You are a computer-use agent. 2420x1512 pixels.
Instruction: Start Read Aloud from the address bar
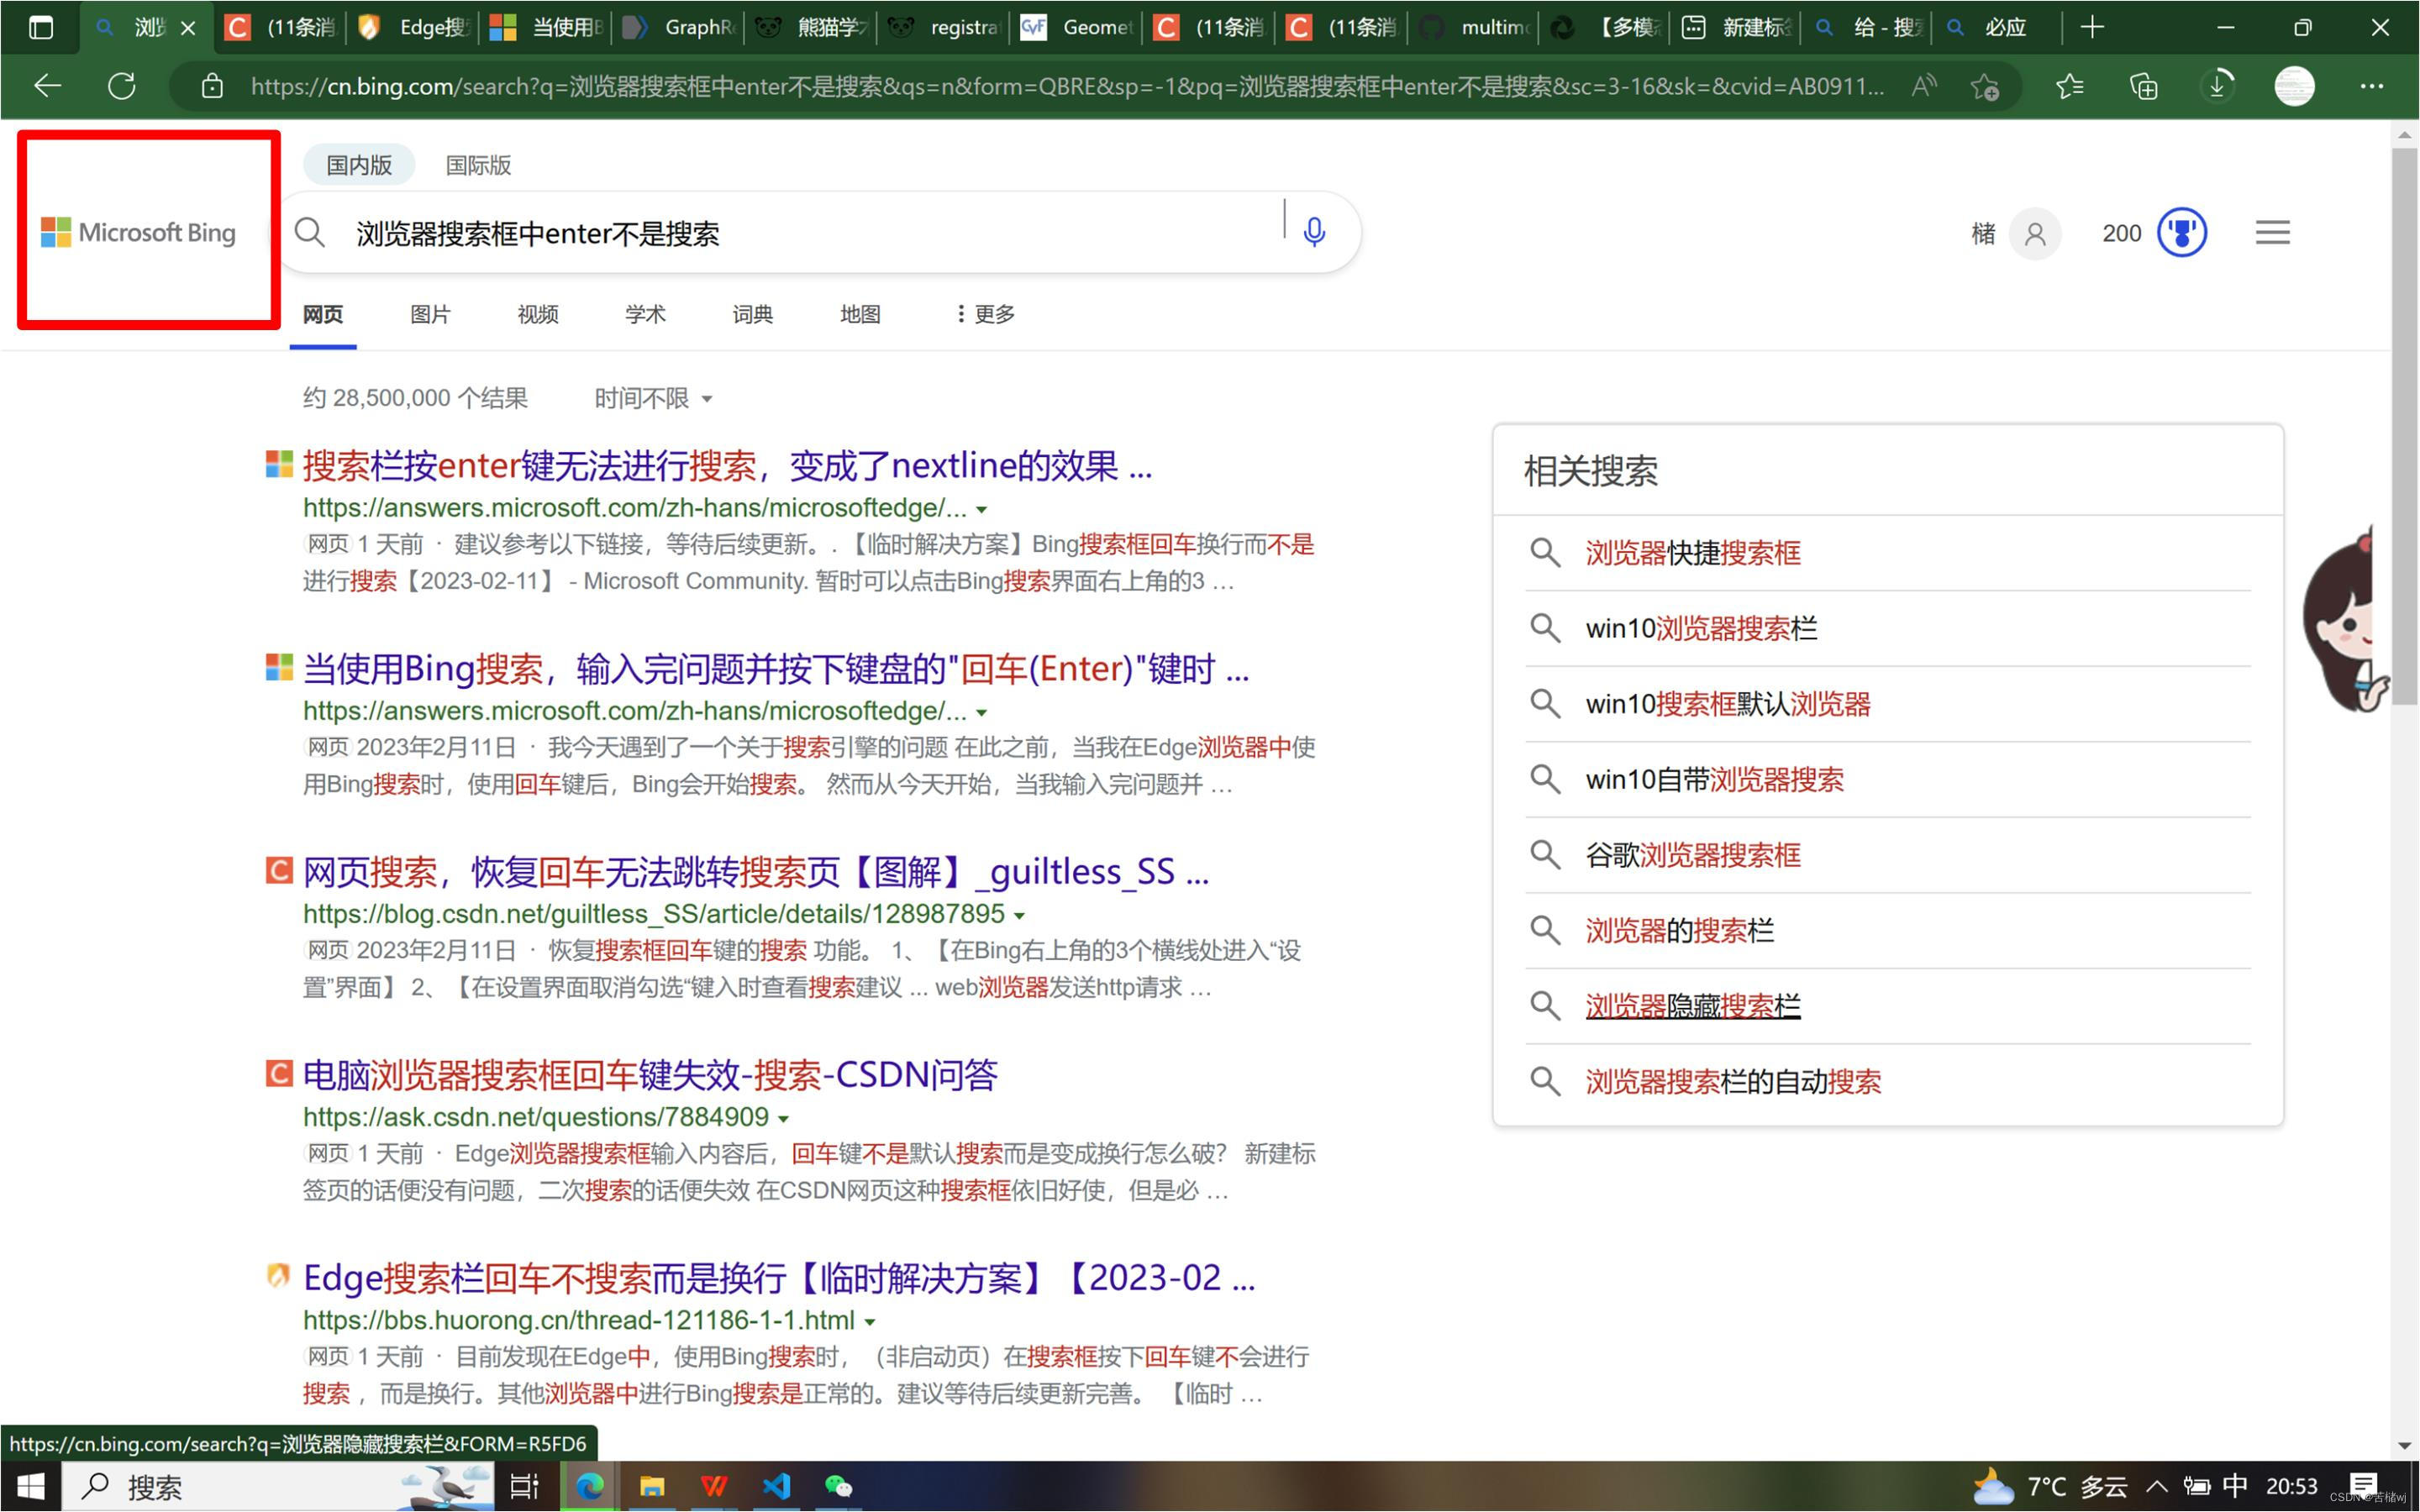[x=1923, y=86]
